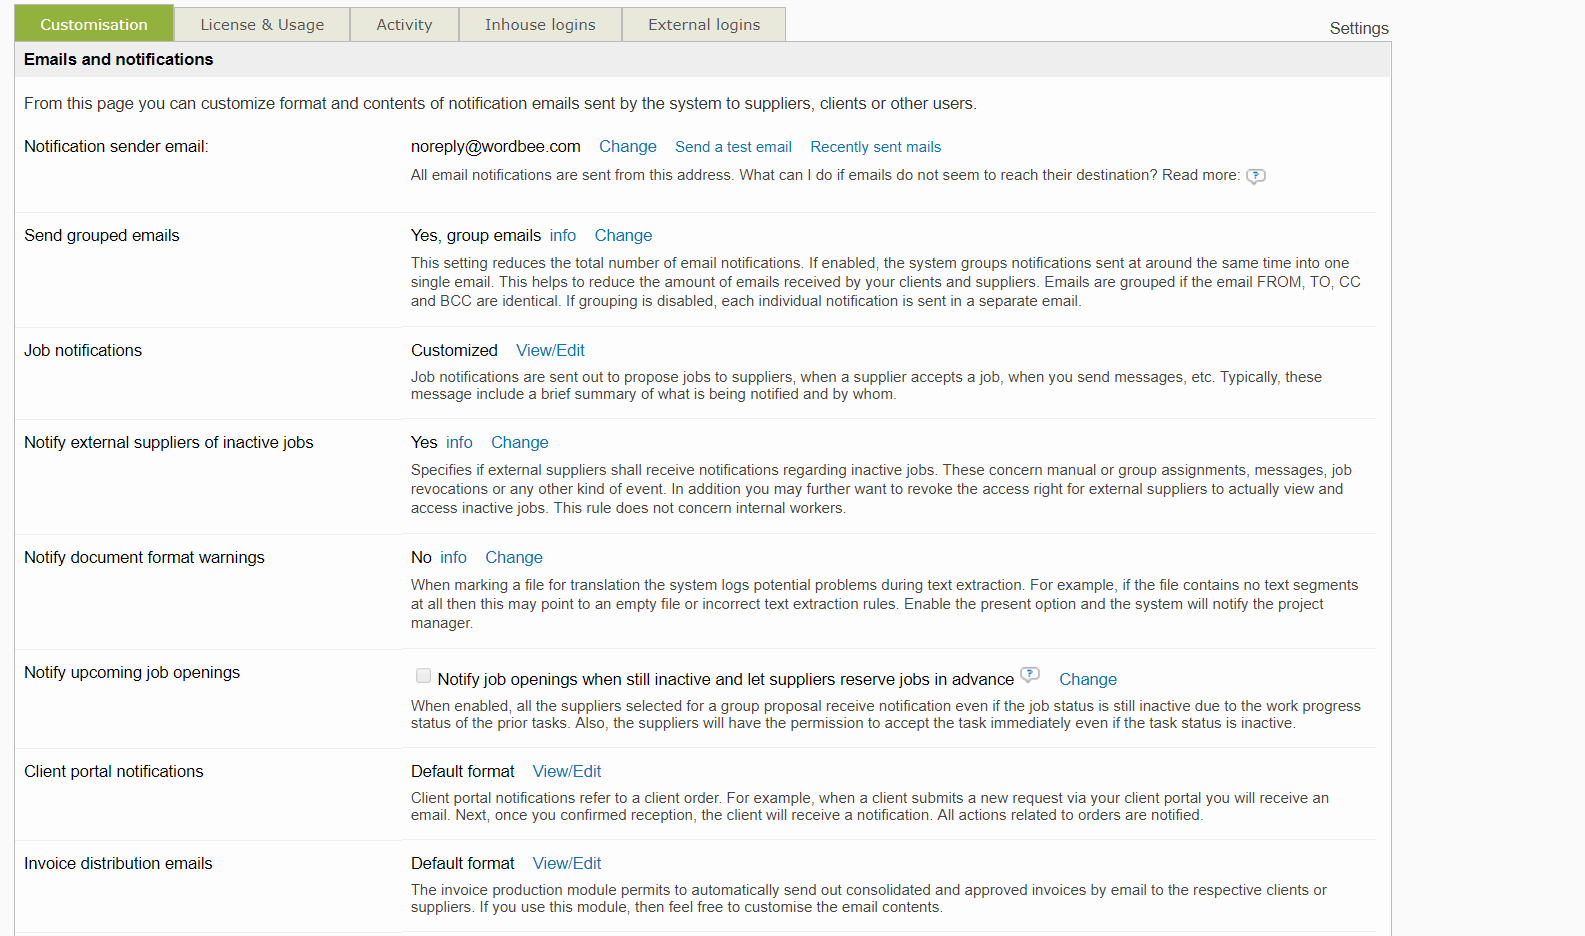This screenshot has width=1585, height=936.
Task: View/Edit the Job notifications template
Action: [x=550, y=351]
